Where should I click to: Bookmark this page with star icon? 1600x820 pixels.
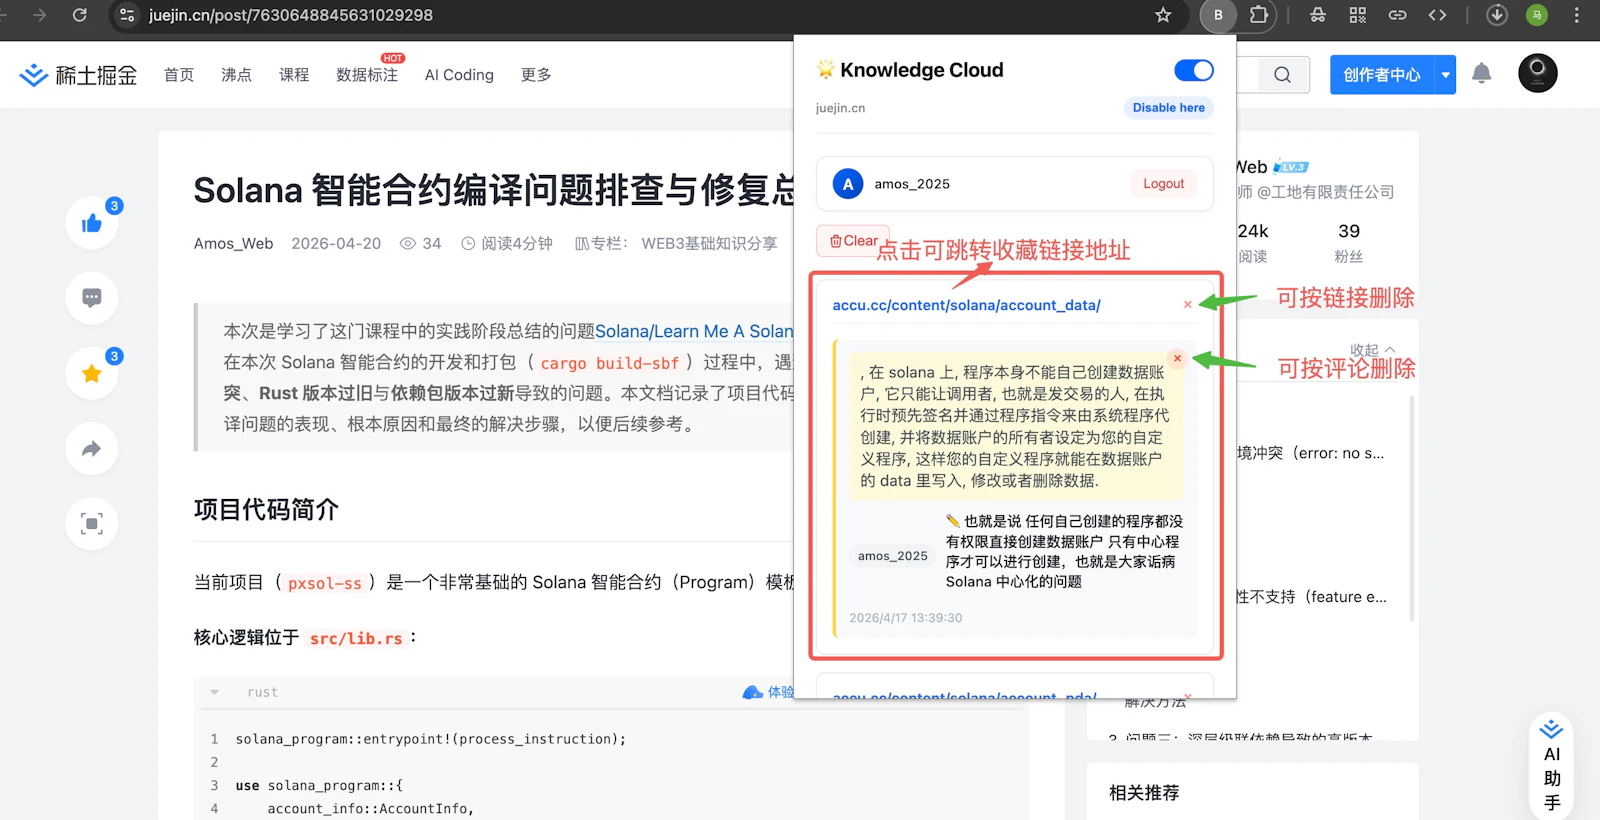[x=1163, y=15]
